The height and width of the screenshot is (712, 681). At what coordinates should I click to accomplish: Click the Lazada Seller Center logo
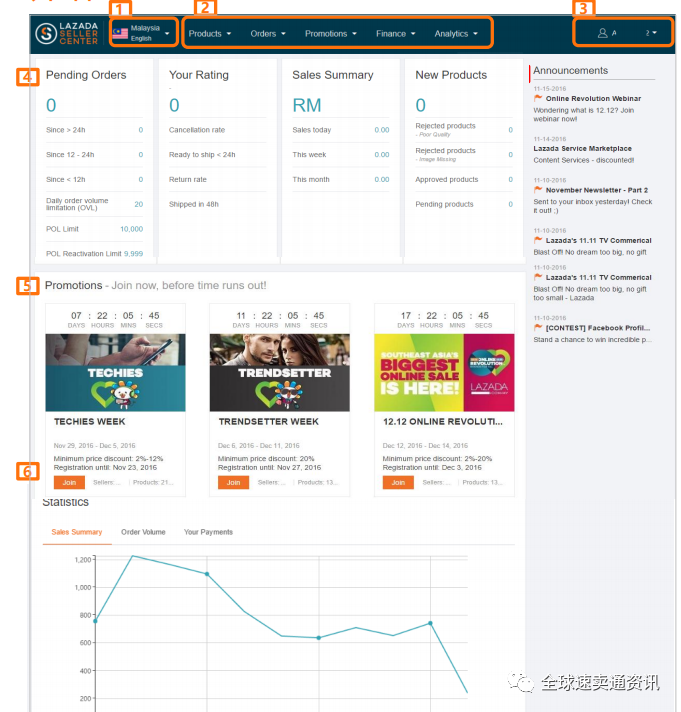point(67,34)
